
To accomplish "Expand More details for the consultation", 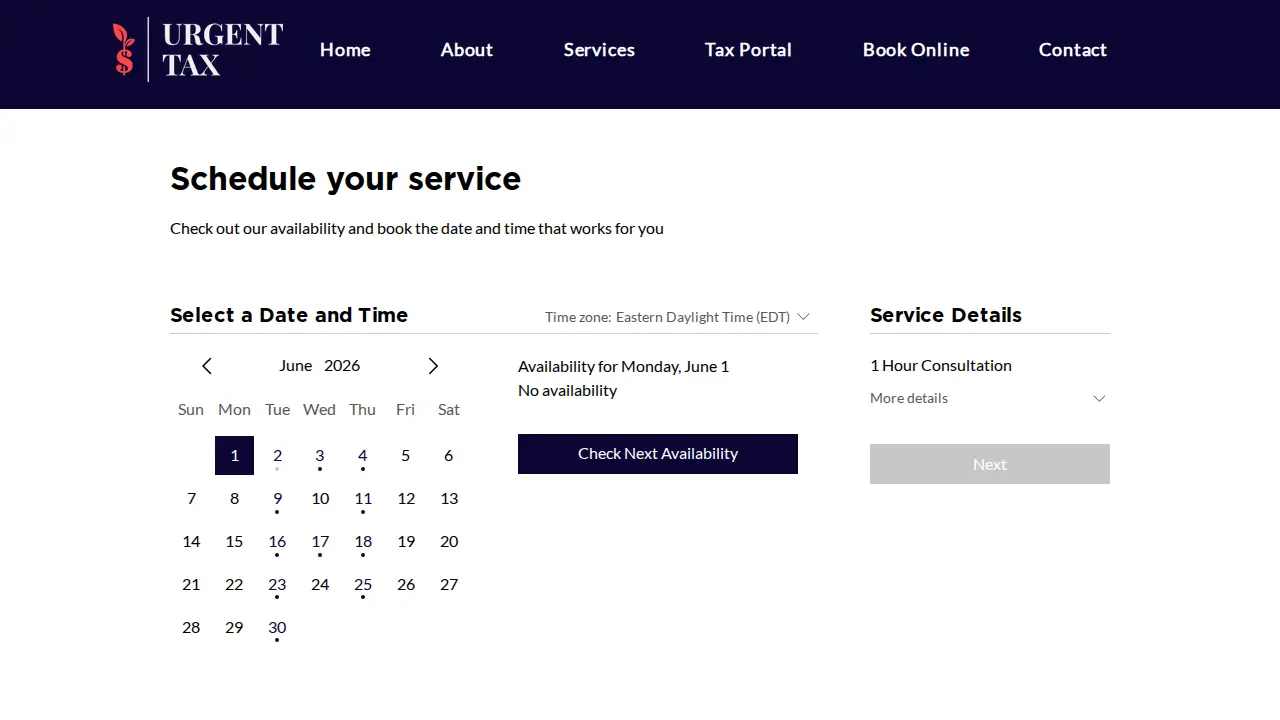I will coord(990,398).
